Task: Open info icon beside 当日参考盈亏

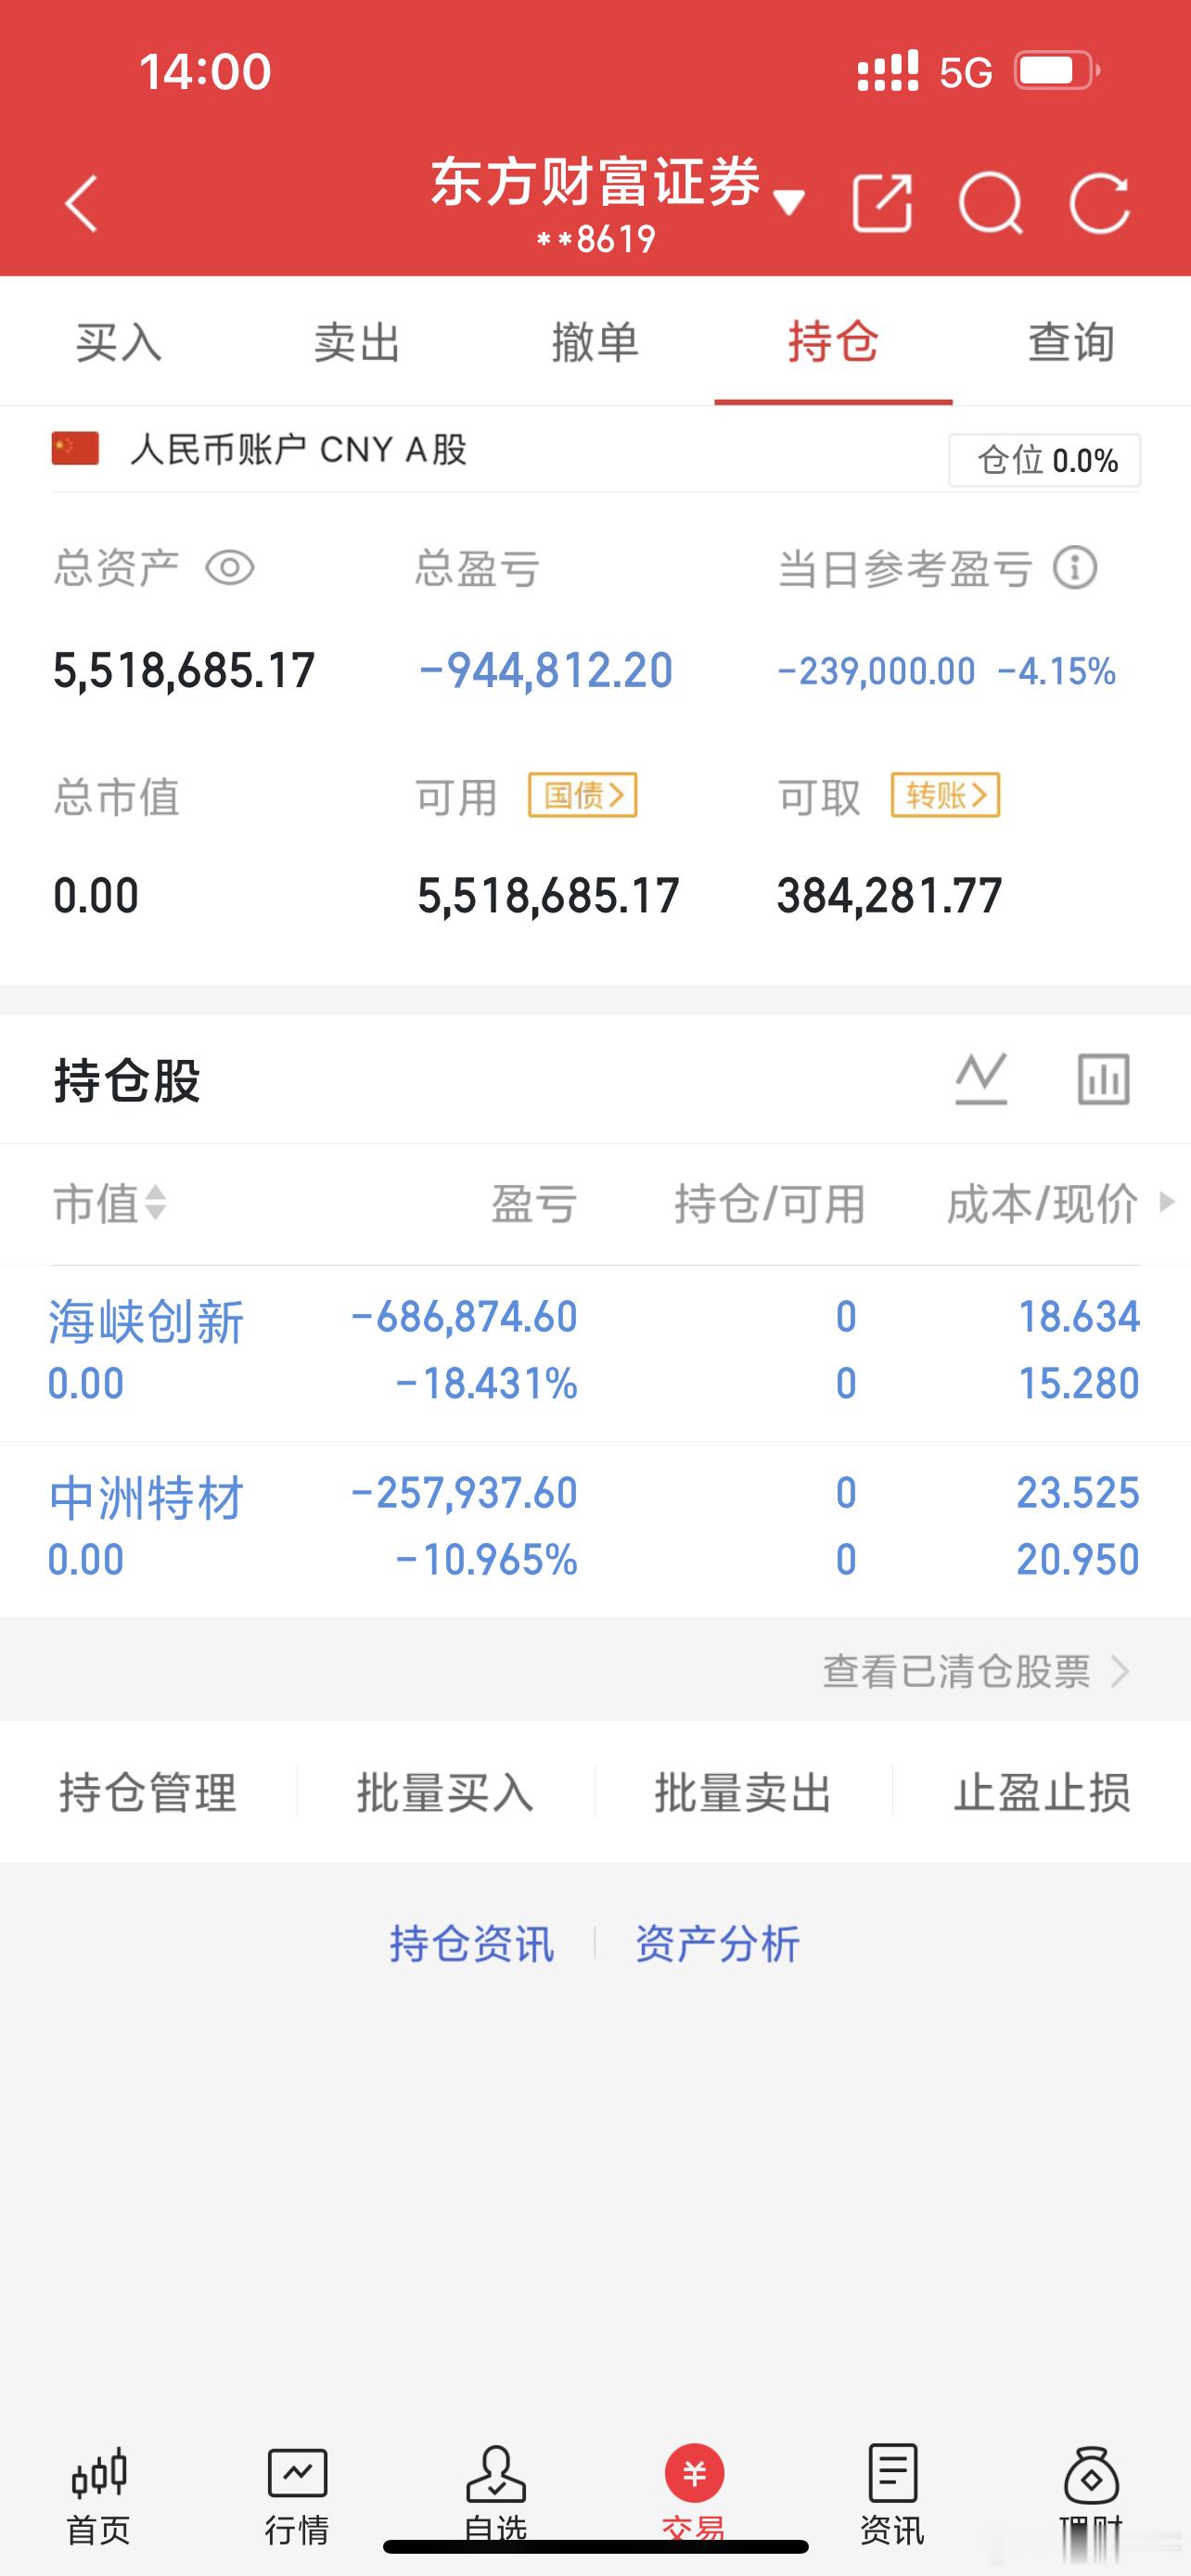Action: click(1075, 568)
